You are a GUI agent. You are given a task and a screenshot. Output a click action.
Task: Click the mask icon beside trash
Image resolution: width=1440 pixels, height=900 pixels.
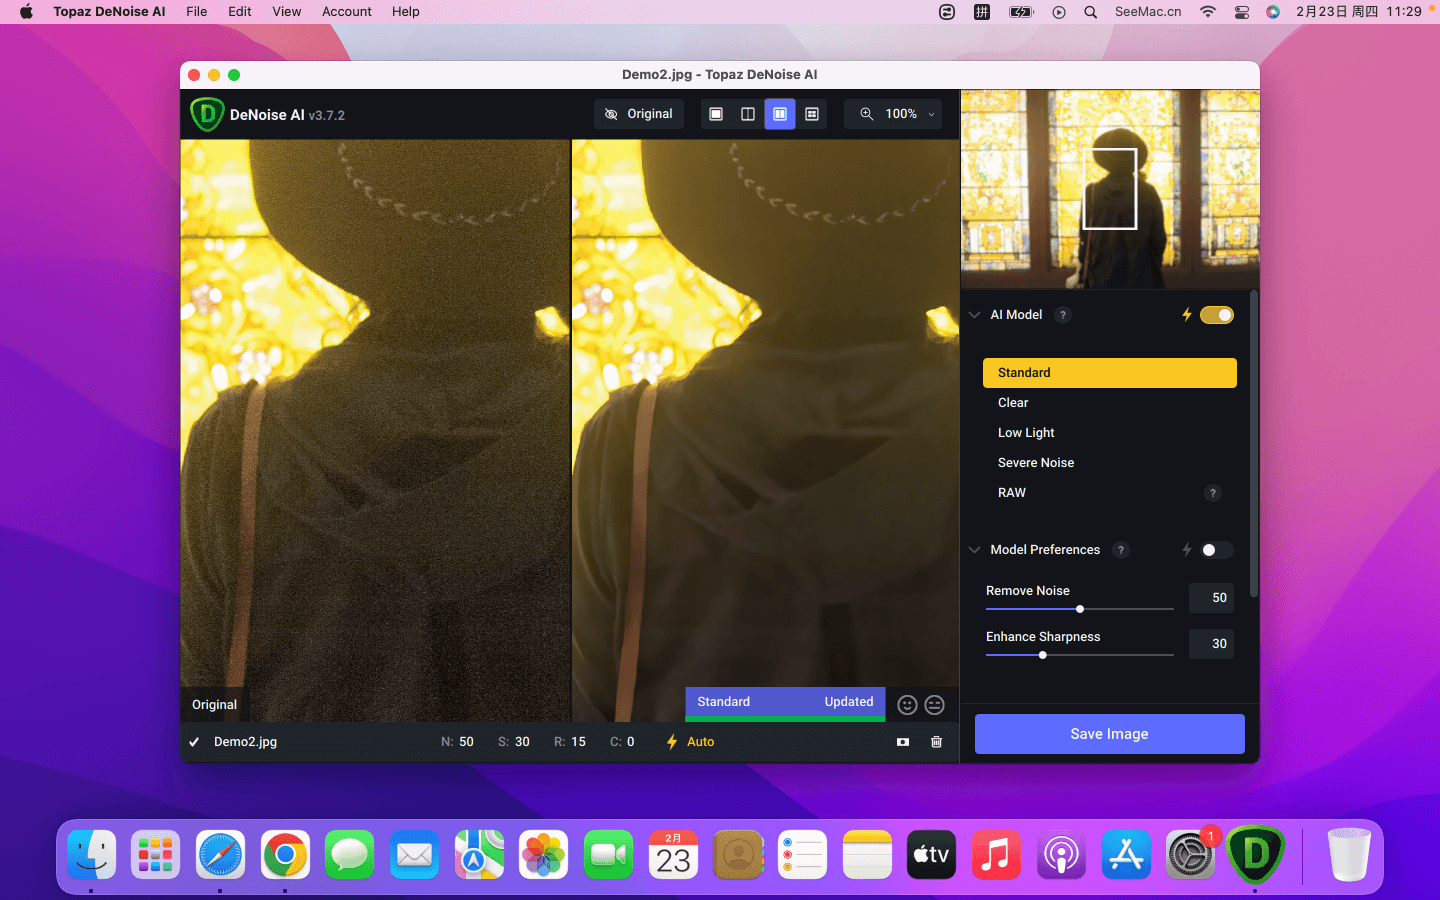903,742
